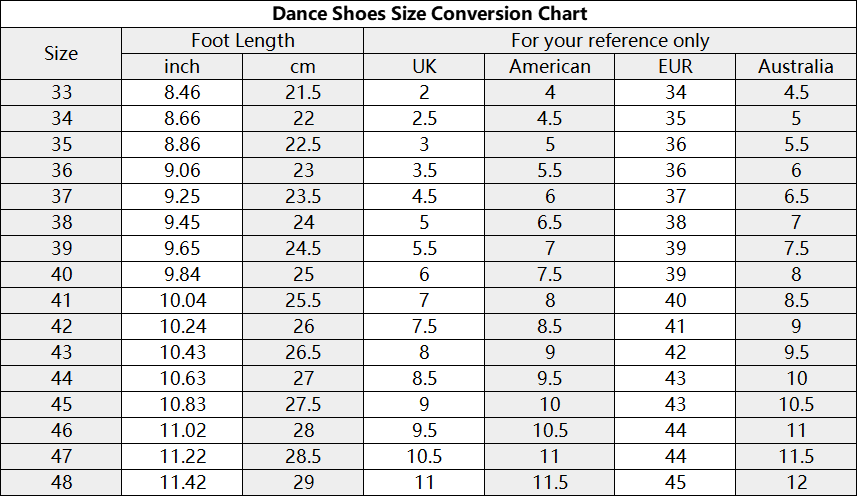Click the 11.42 inch cell
857x496 pixels.
coord(182,482)
